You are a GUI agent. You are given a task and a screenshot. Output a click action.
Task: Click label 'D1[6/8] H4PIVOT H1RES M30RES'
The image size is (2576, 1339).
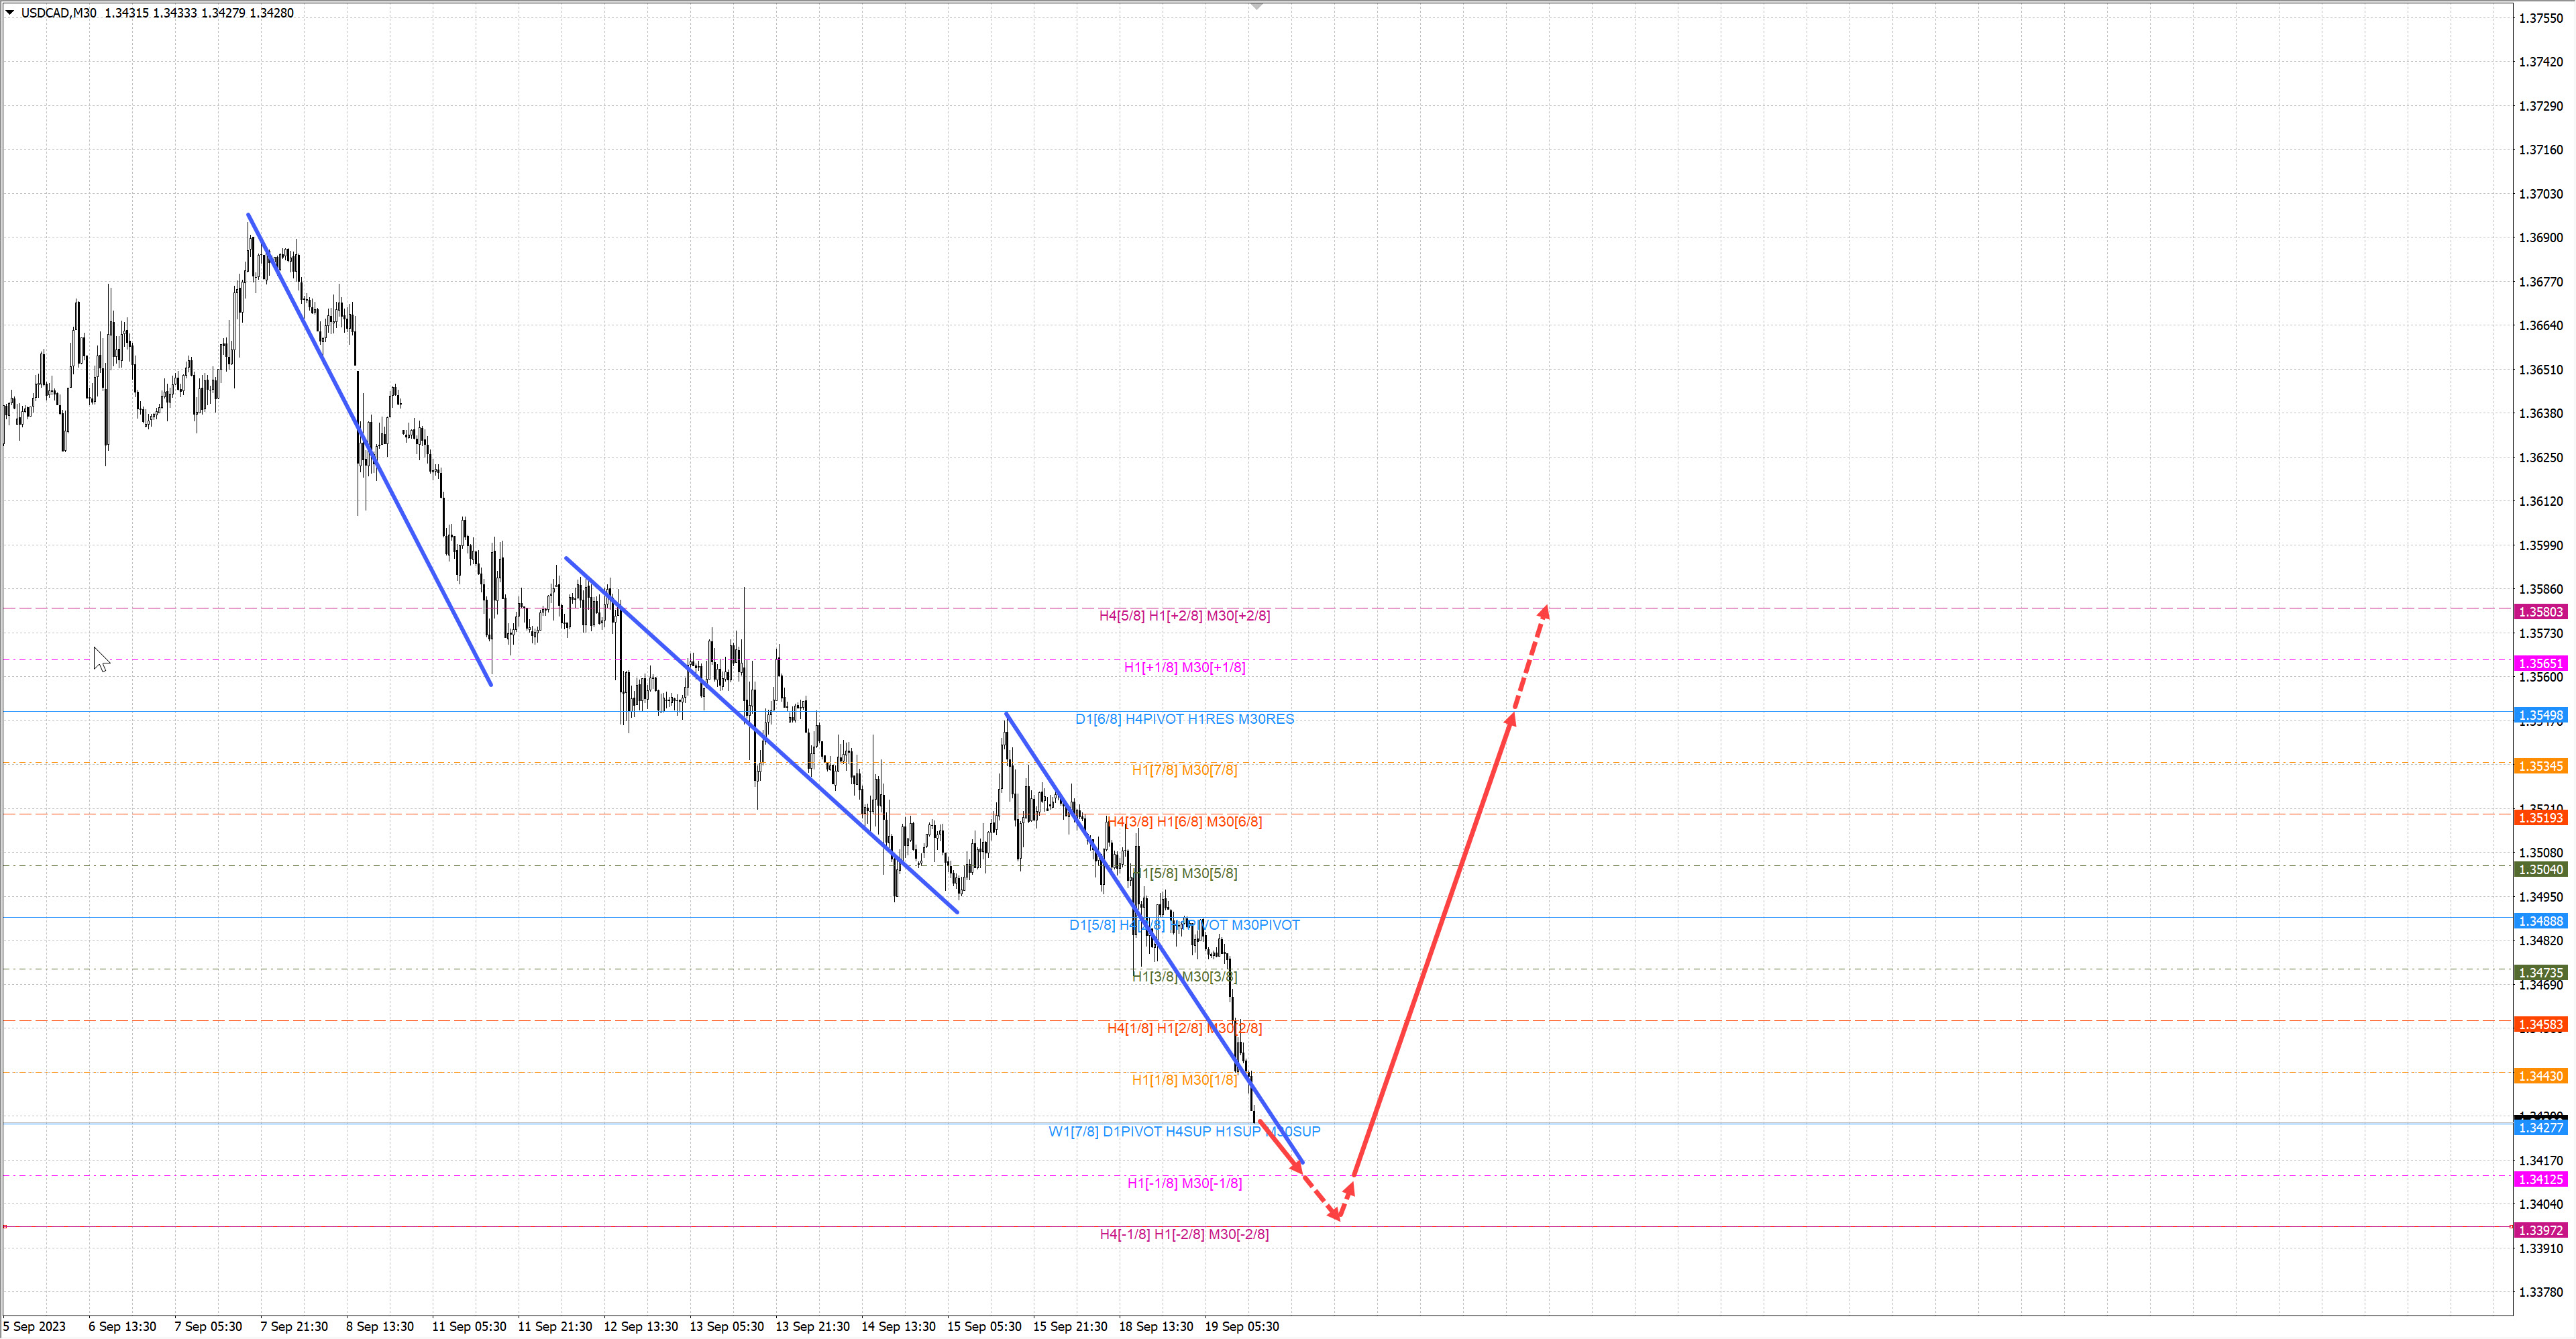1184,719
